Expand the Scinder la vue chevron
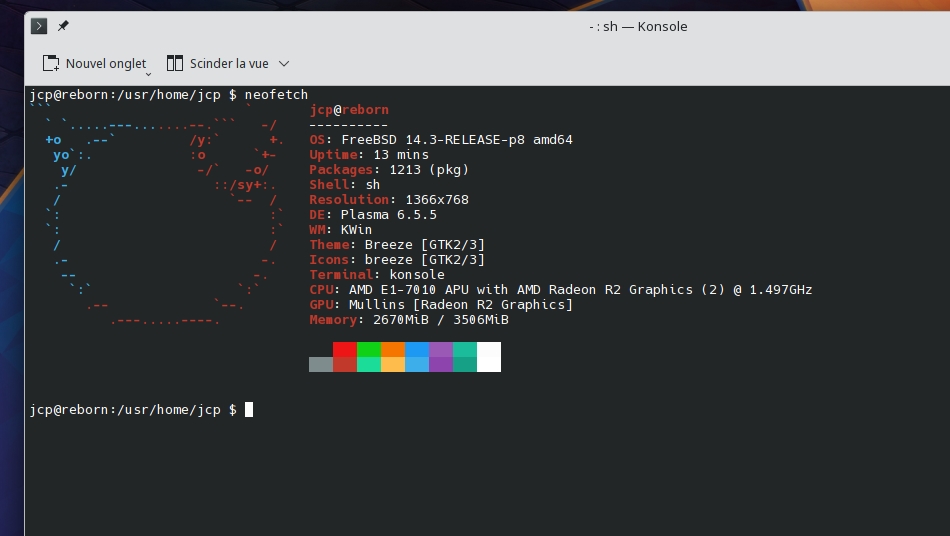 click(x=284, y=64)
